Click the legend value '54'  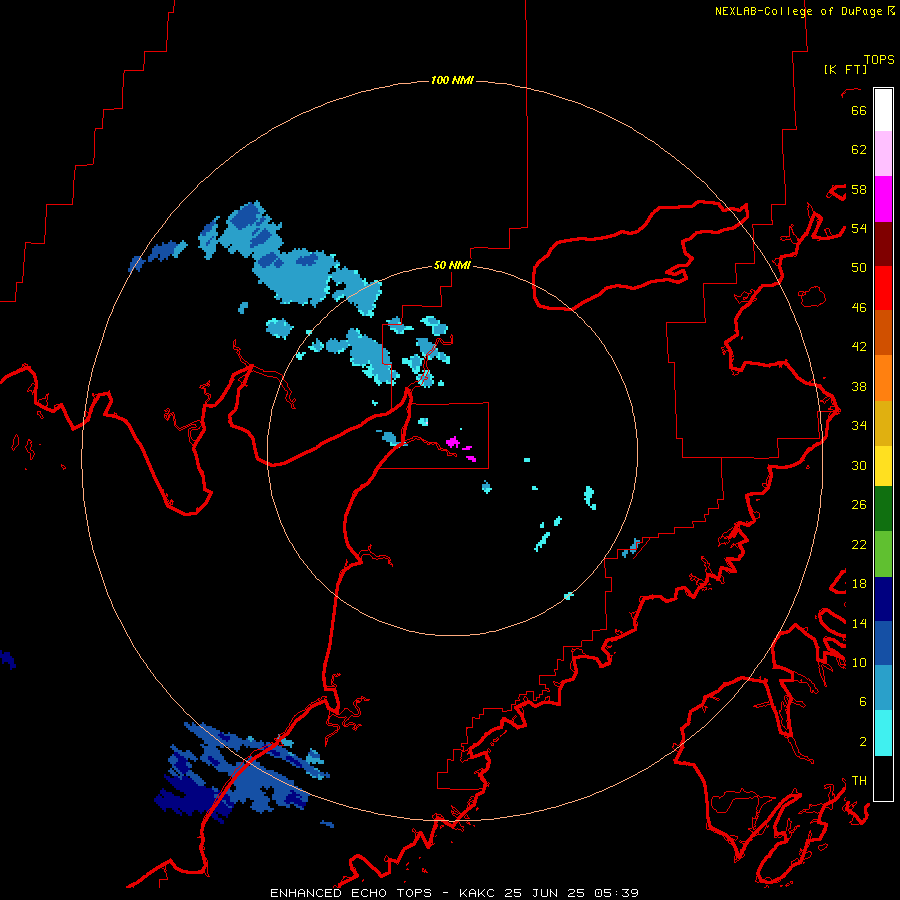click(x=859, y=228)
